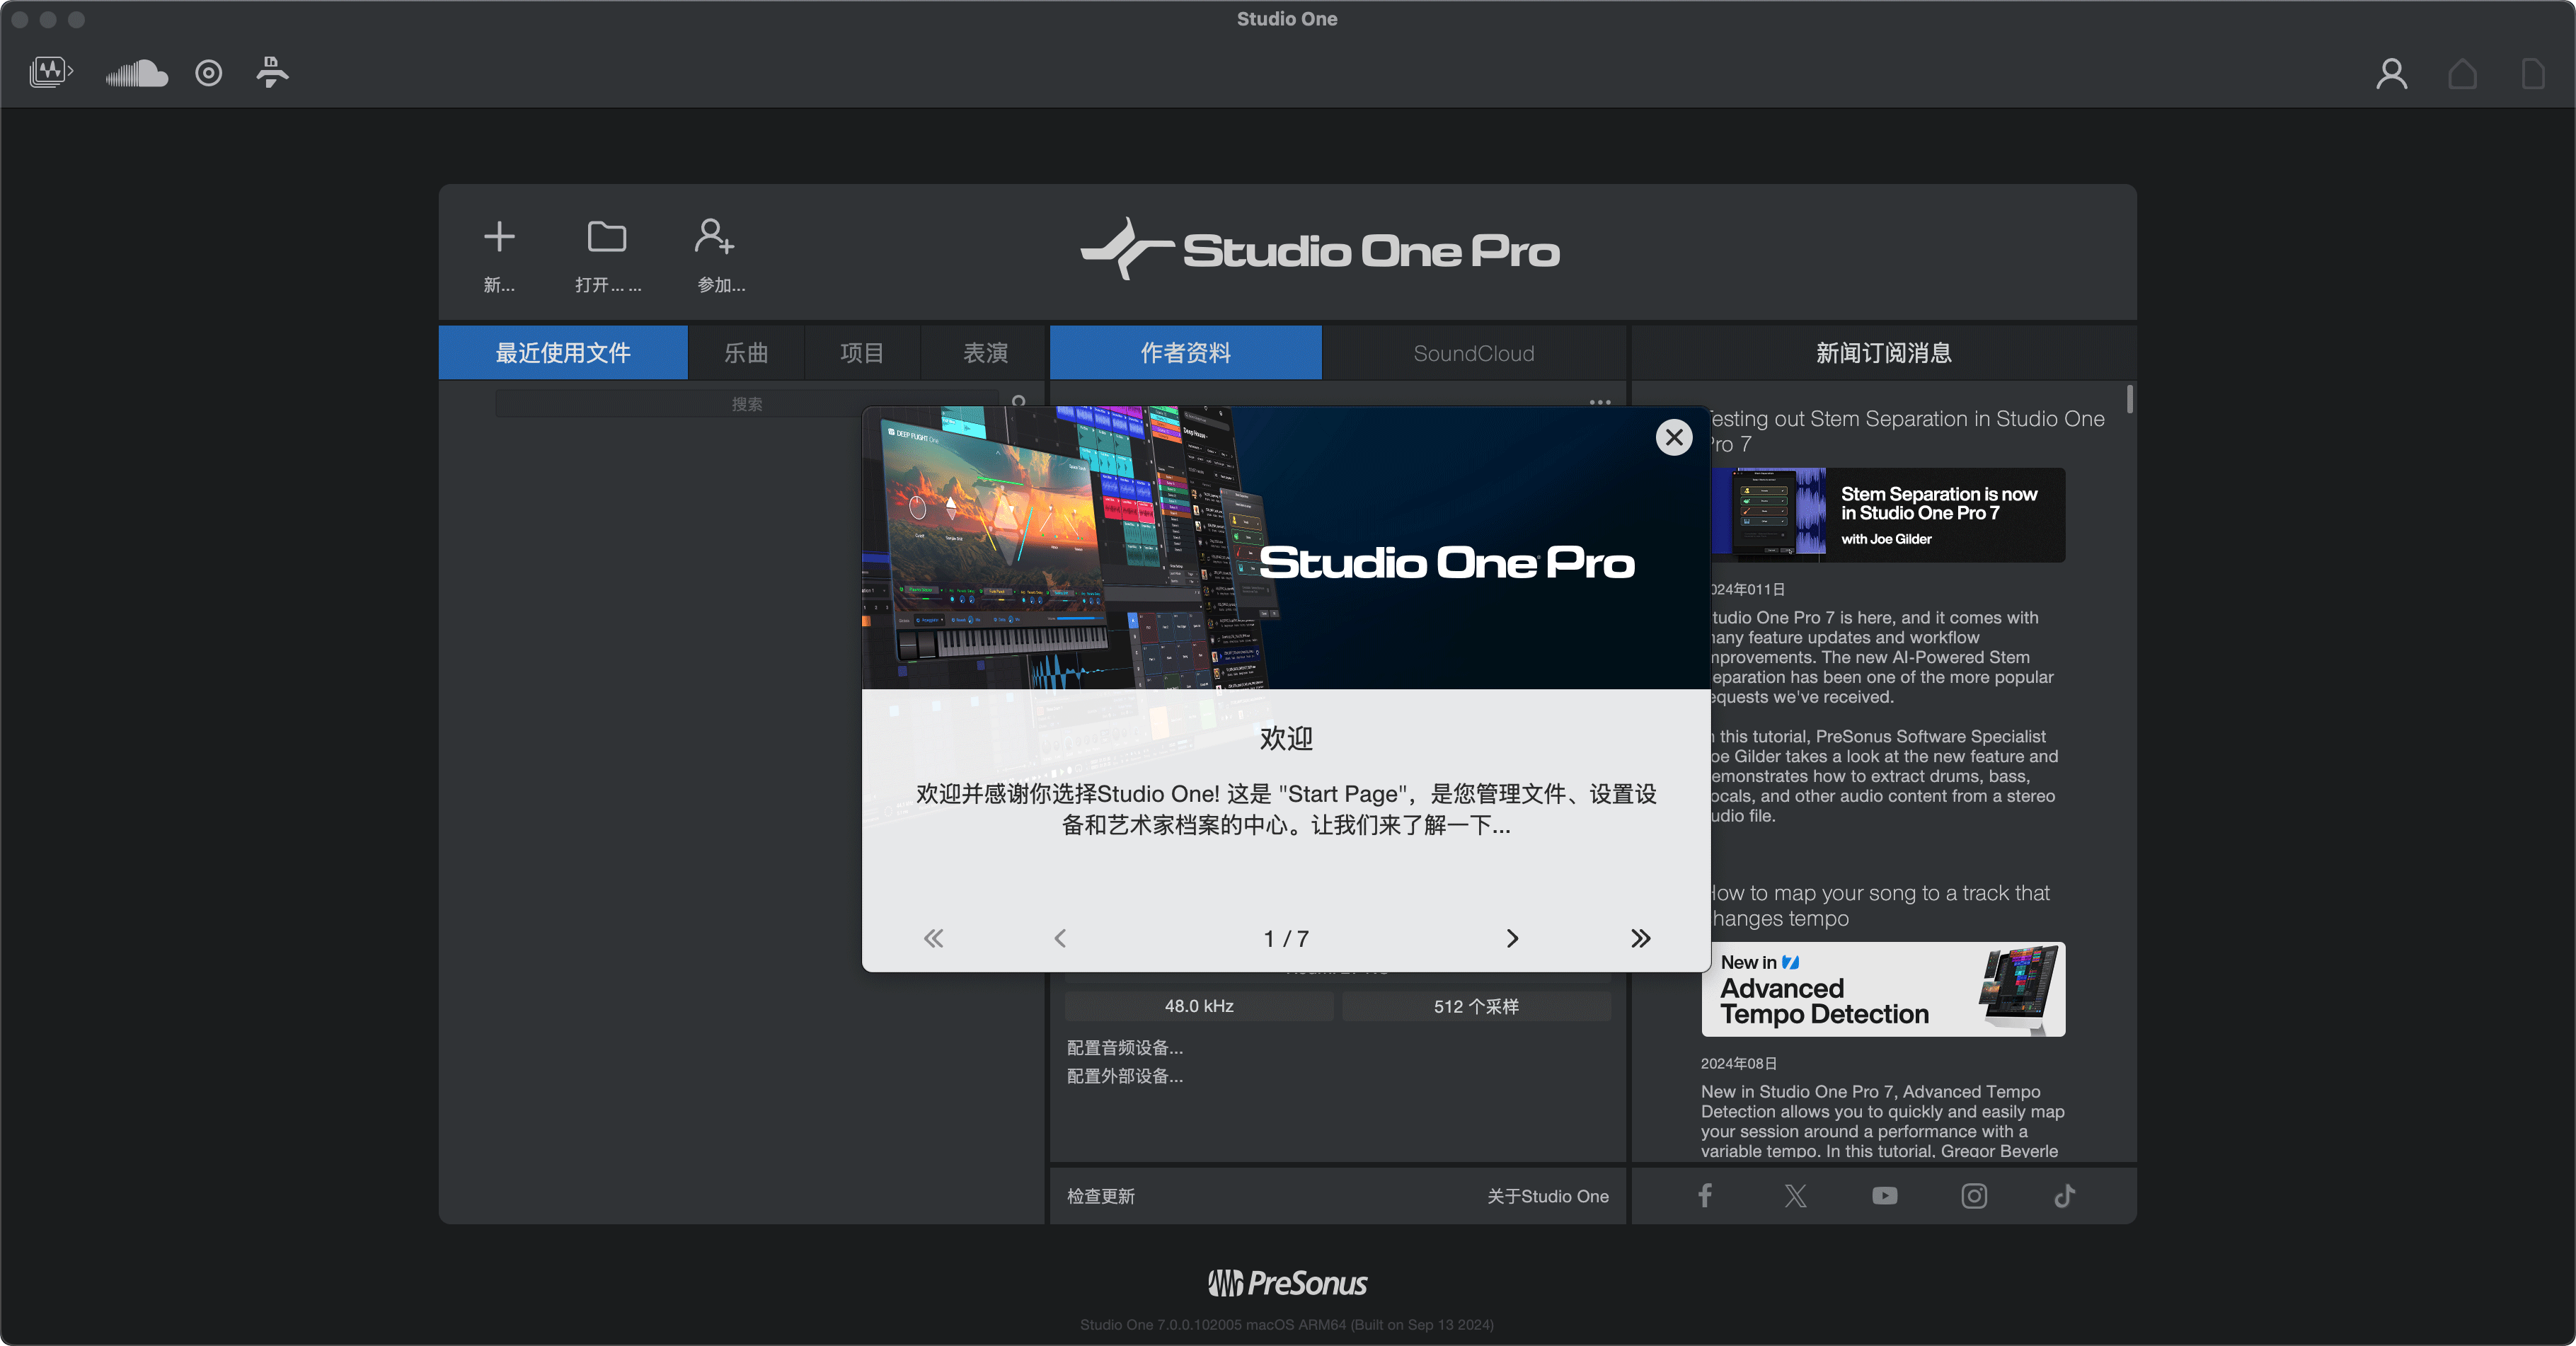Viewport: 2576px width, 1346px height.
Task: Switch to the 乐曲 tab
Action: [746, 353]
